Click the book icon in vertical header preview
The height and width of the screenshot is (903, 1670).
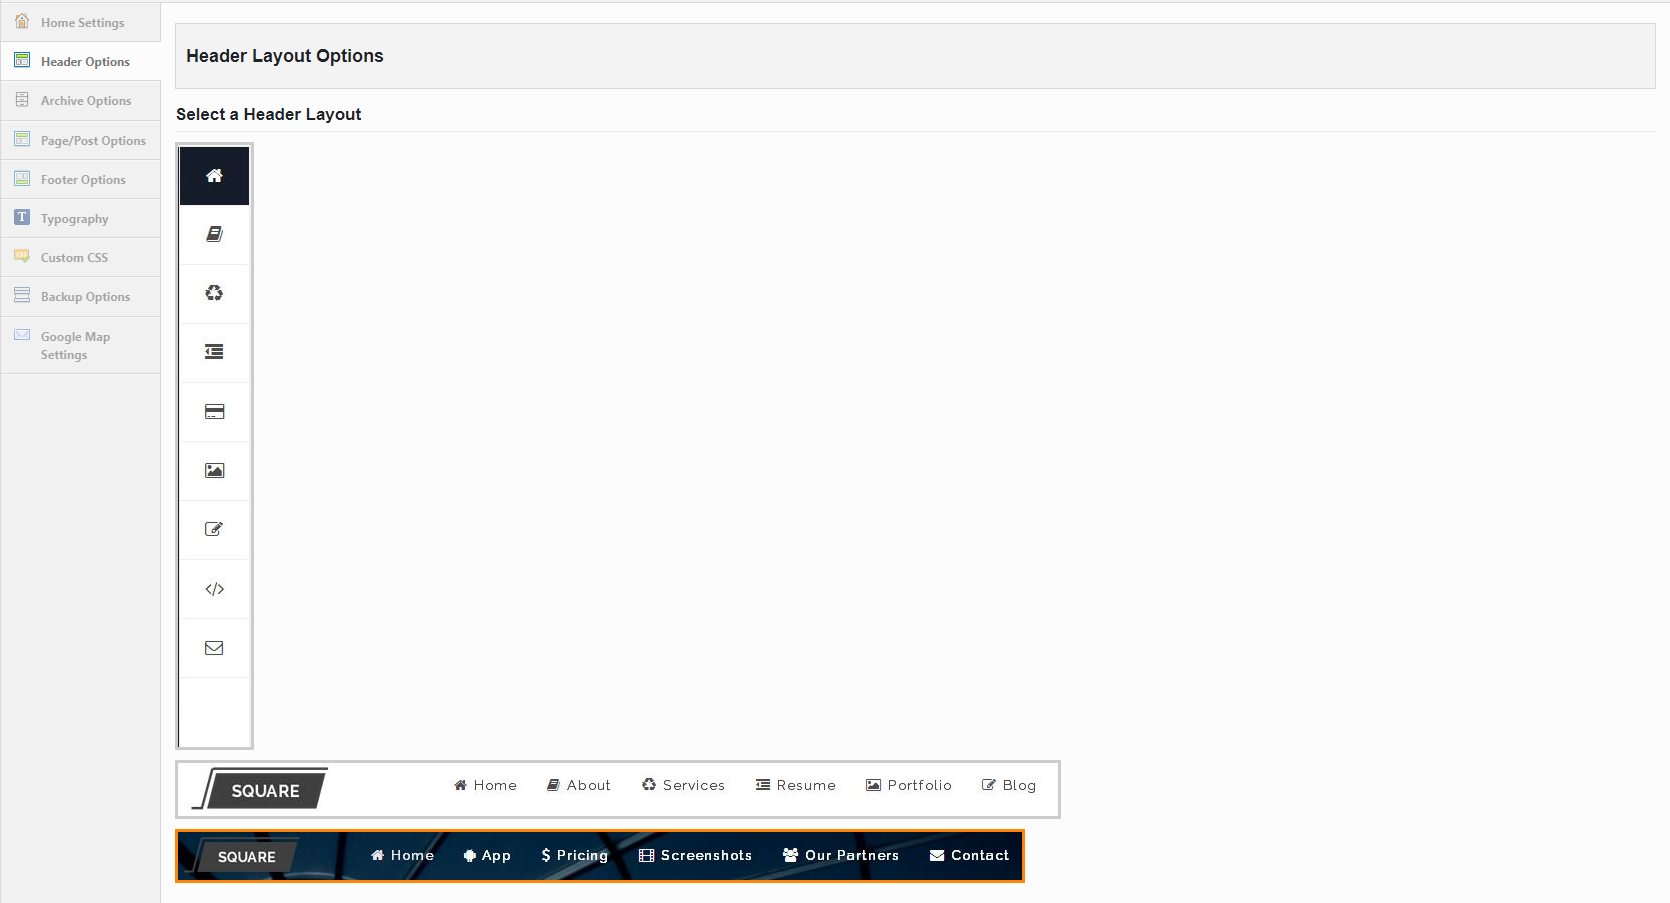(x=214, y=234)
